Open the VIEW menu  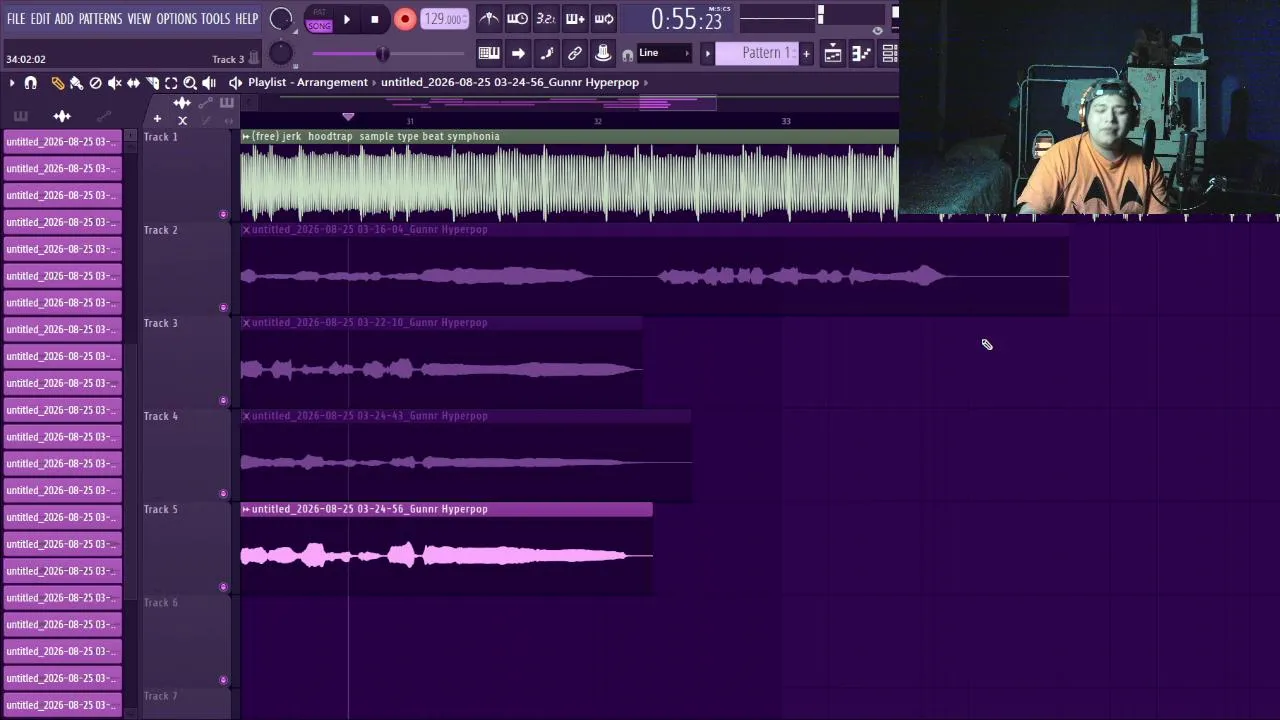coord(139,19)
